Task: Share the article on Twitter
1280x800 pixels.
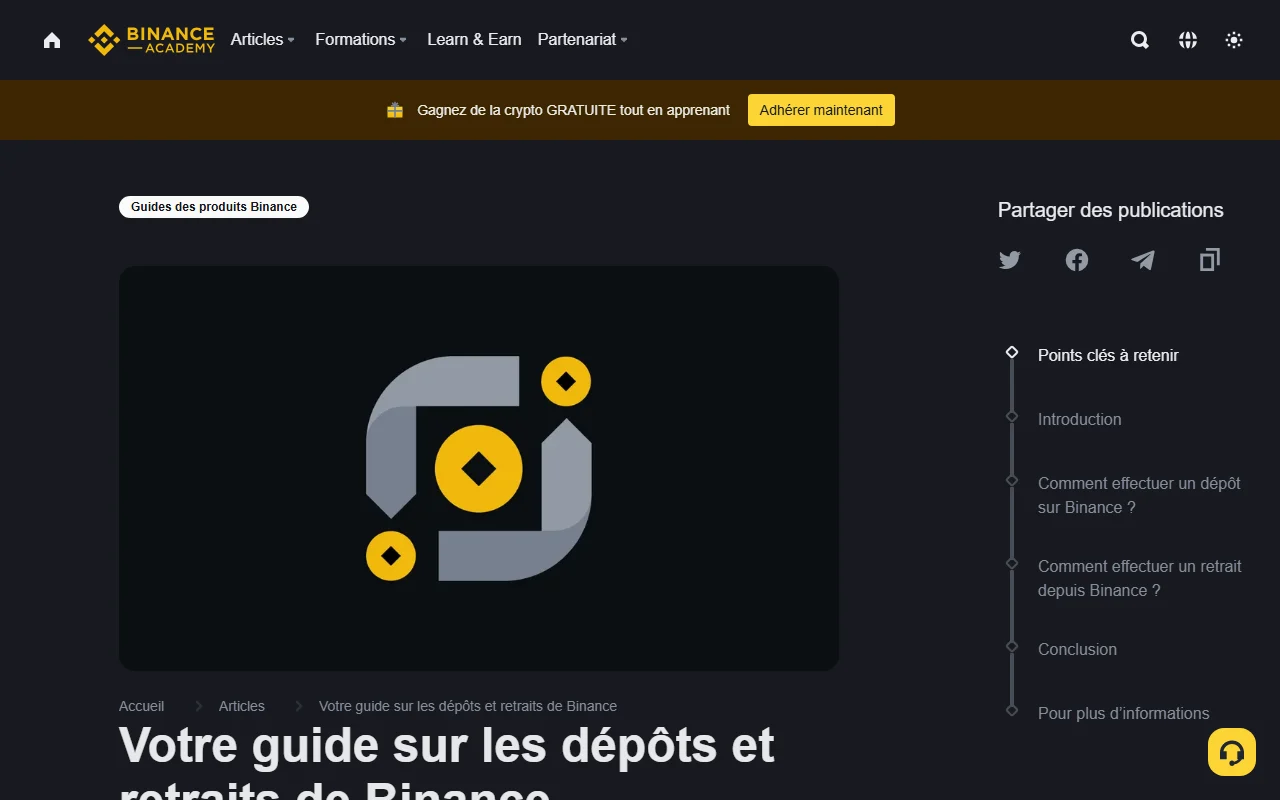Action: 1010,260
